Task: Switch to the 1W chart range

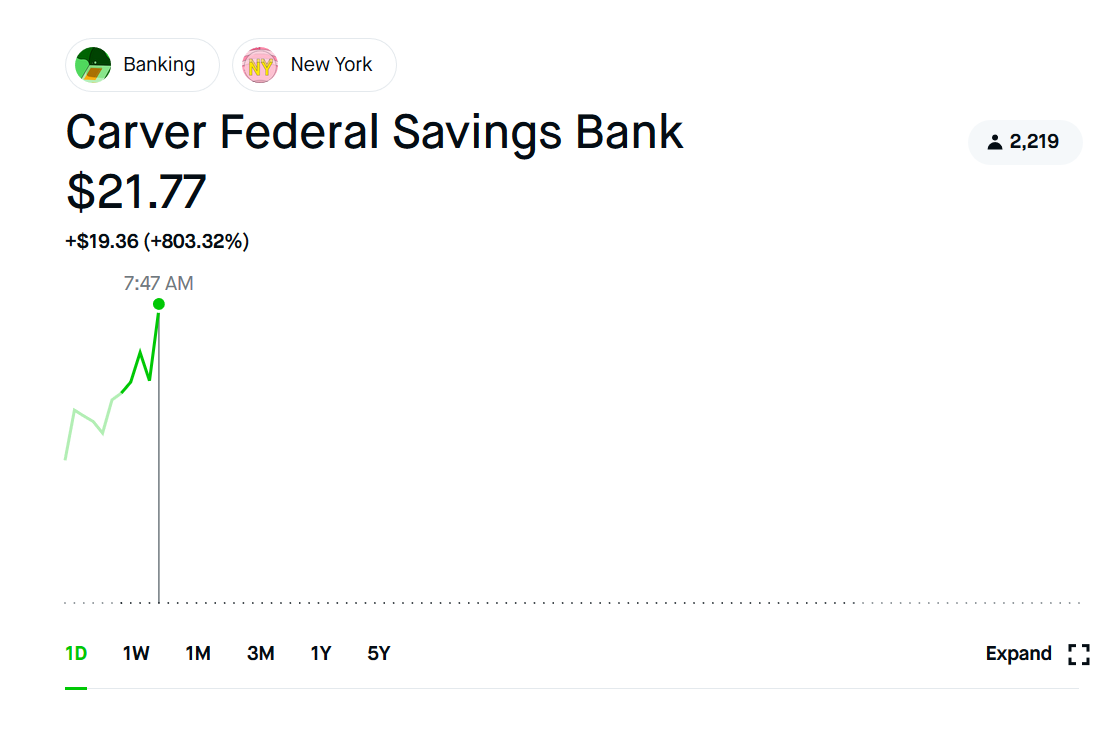Action: point(136,654)
